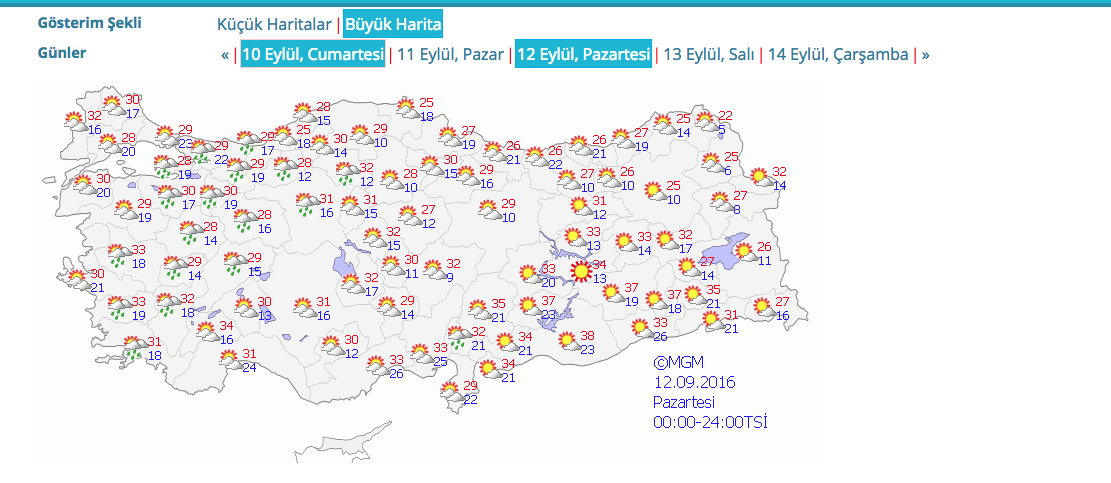Select 12 Eylül, Pazartesi day

tap(583, 54)
